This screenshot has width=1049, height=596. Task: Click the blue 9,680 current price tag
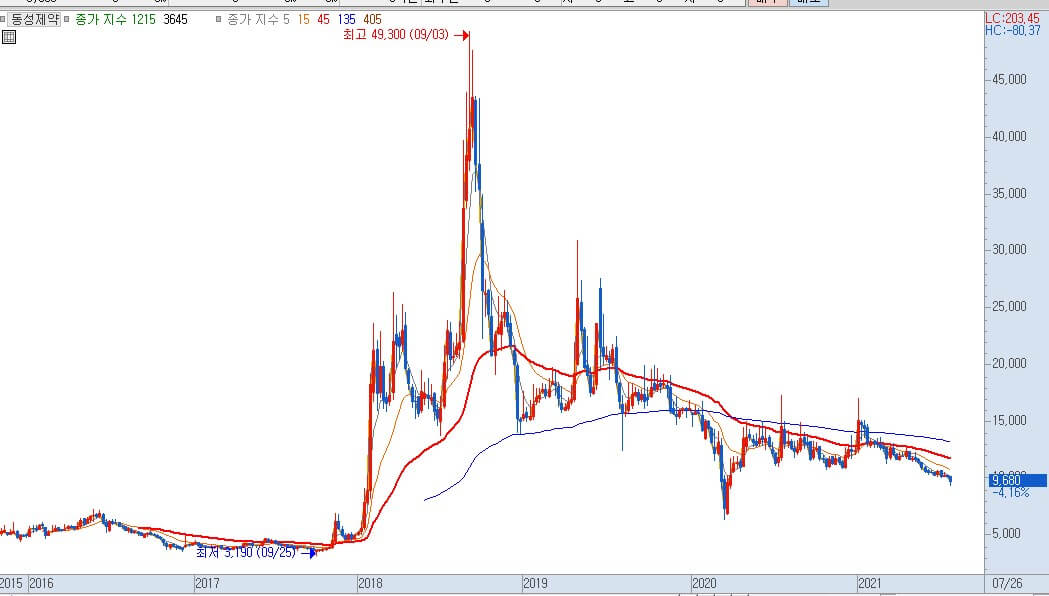coord(1017,480)
